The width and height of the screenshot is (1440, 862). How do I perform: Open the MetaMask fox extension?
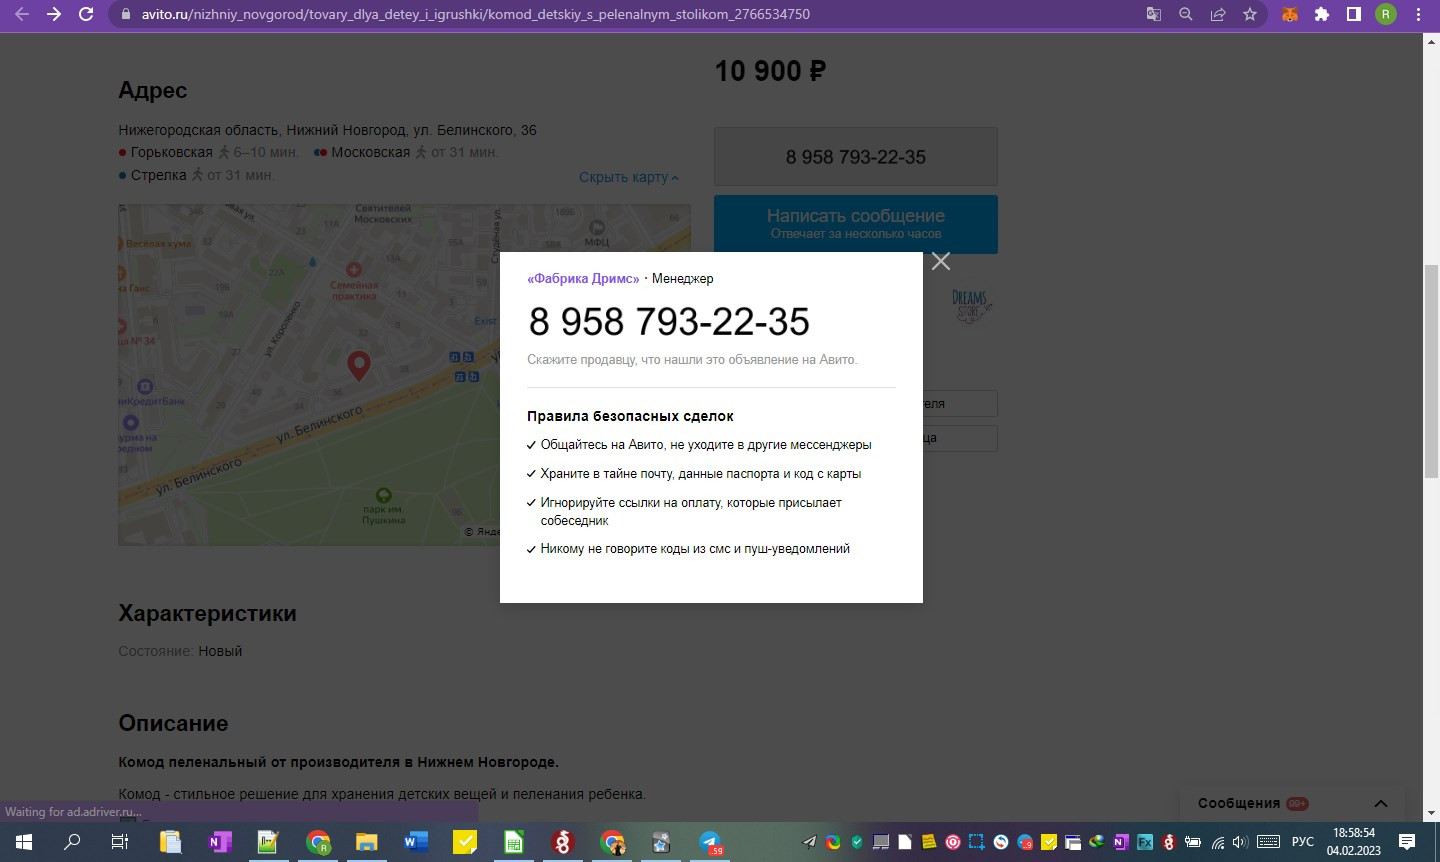click(x=1290, y=14)
